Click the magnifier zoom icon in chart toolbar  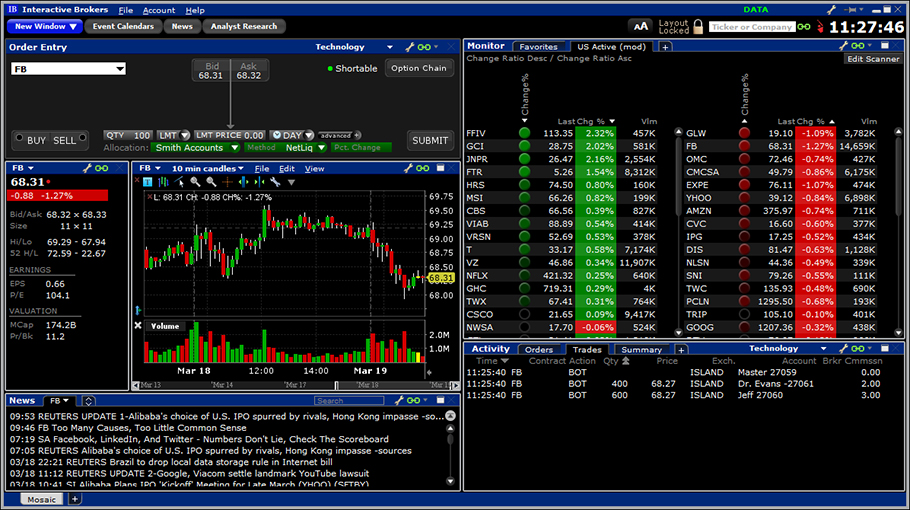(x=196, y=182)
